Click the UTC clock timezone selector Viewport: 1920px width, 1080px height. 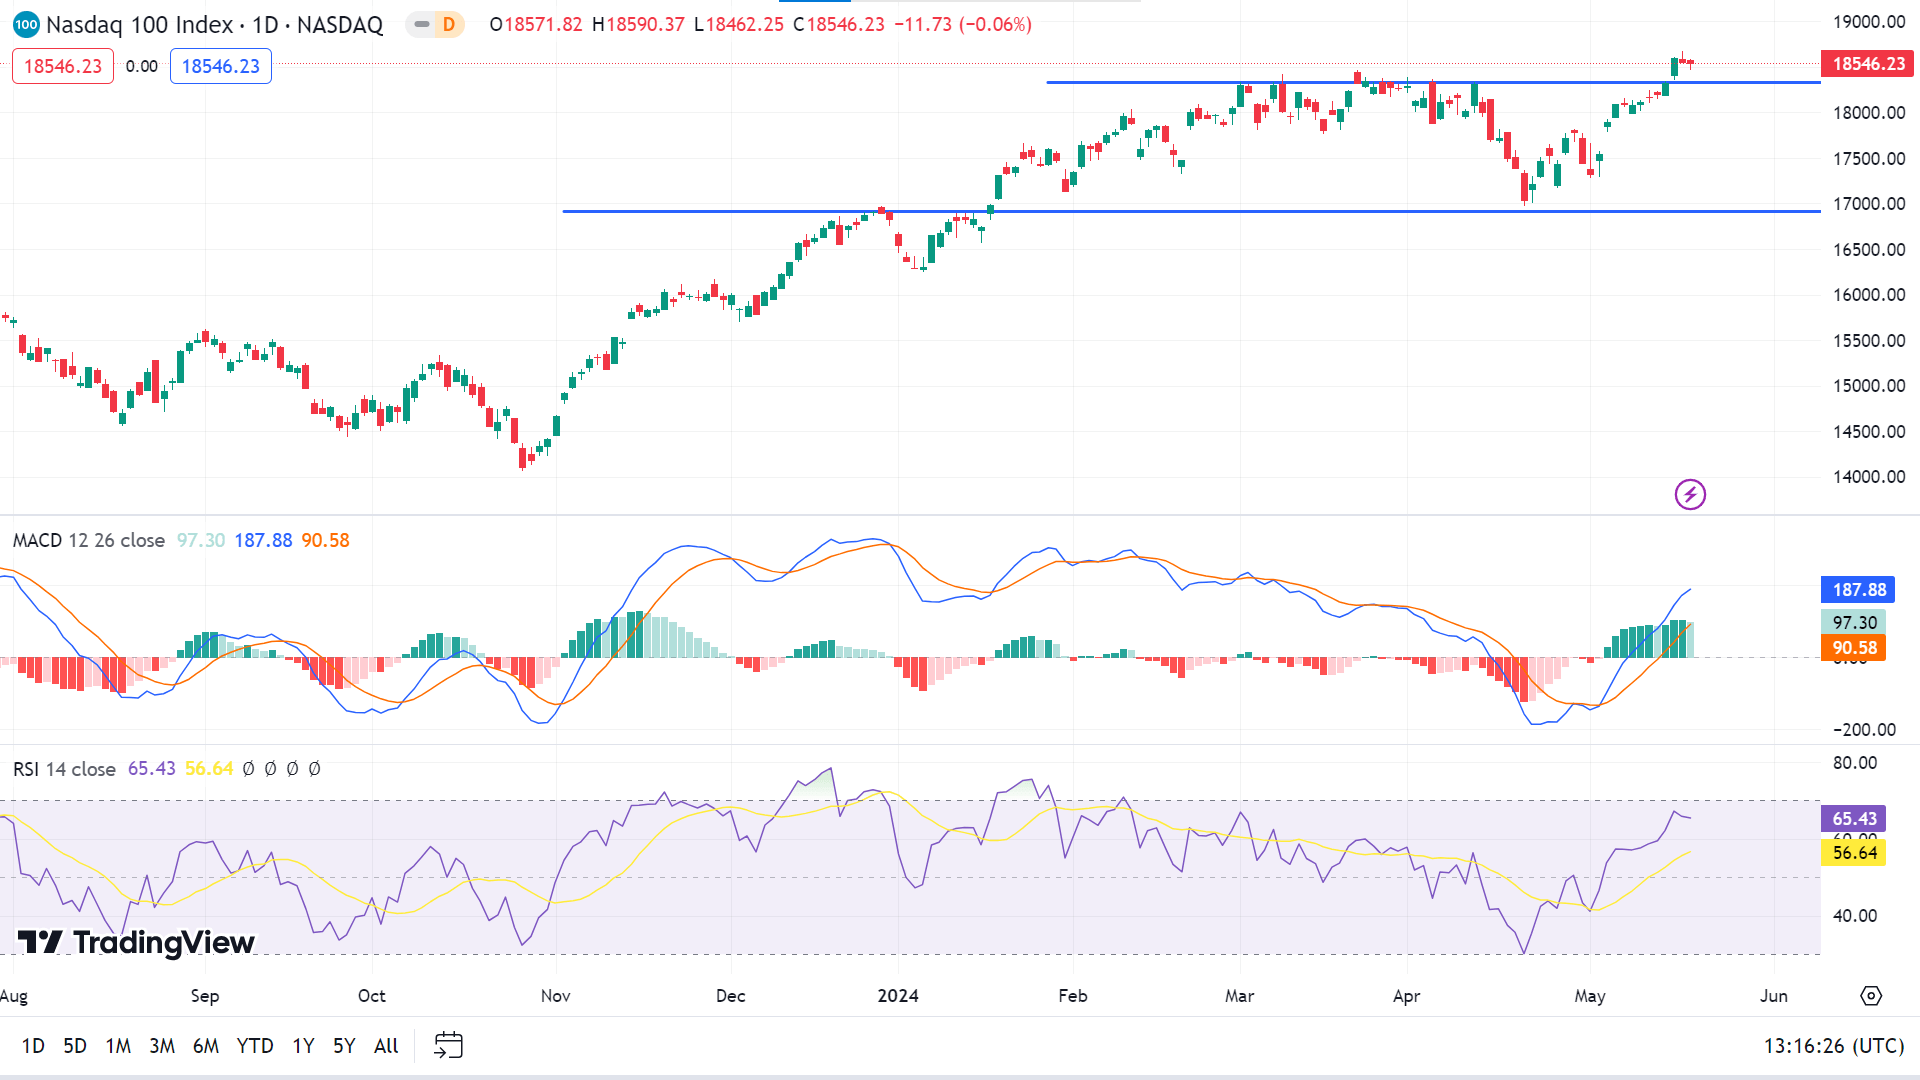coord(1833,1045)
